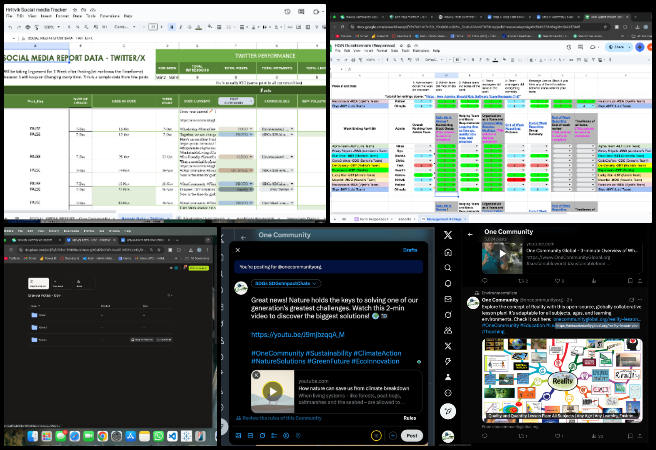Star the Social Media Tracker document
This screenshot has width=656, height=450.
click(75, 9)
